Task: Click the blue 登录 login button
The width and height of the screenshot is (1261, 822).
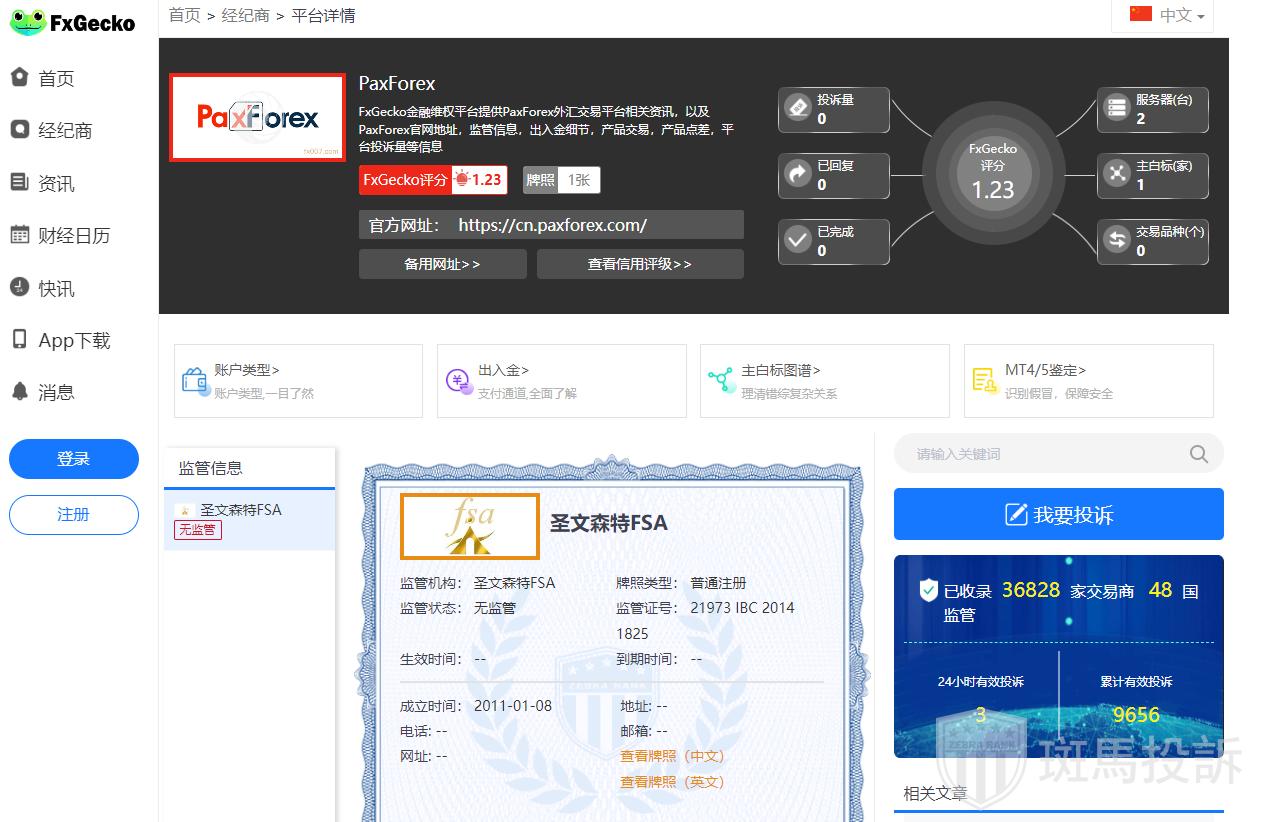Action: (x=73, y=459)
